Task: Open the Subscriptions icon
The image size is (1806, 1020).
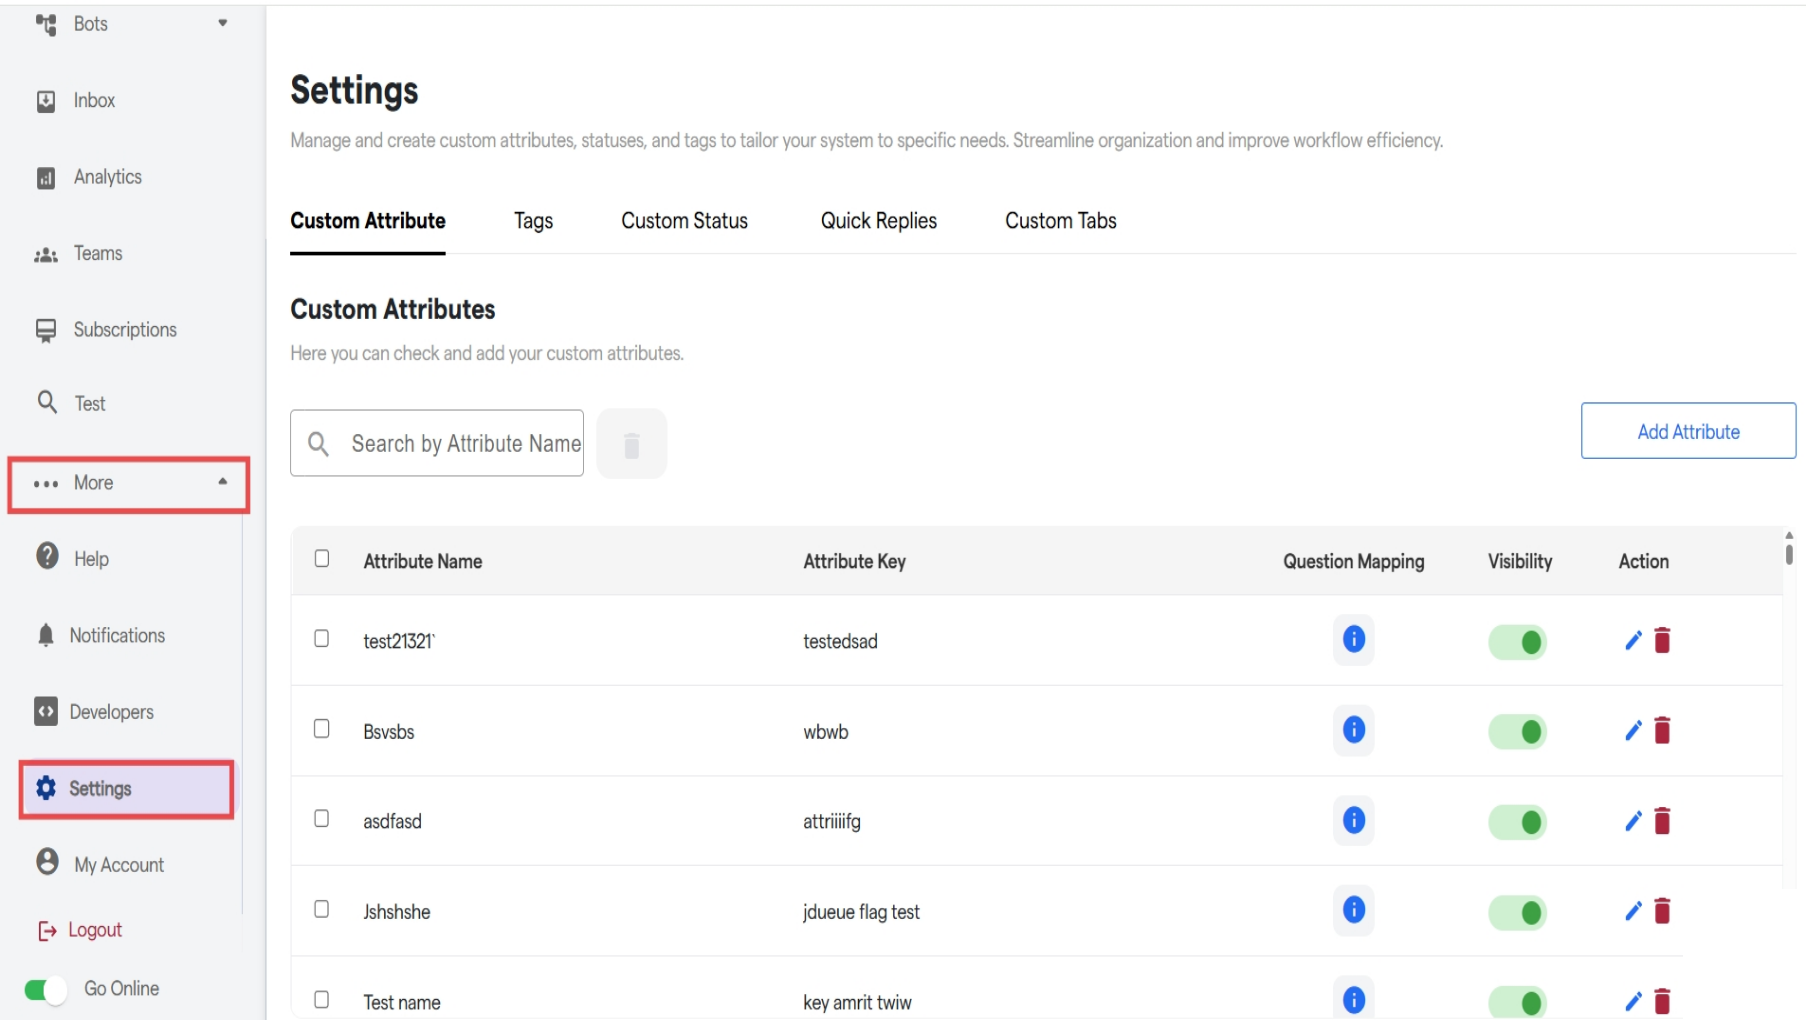Action: point(46,331)
